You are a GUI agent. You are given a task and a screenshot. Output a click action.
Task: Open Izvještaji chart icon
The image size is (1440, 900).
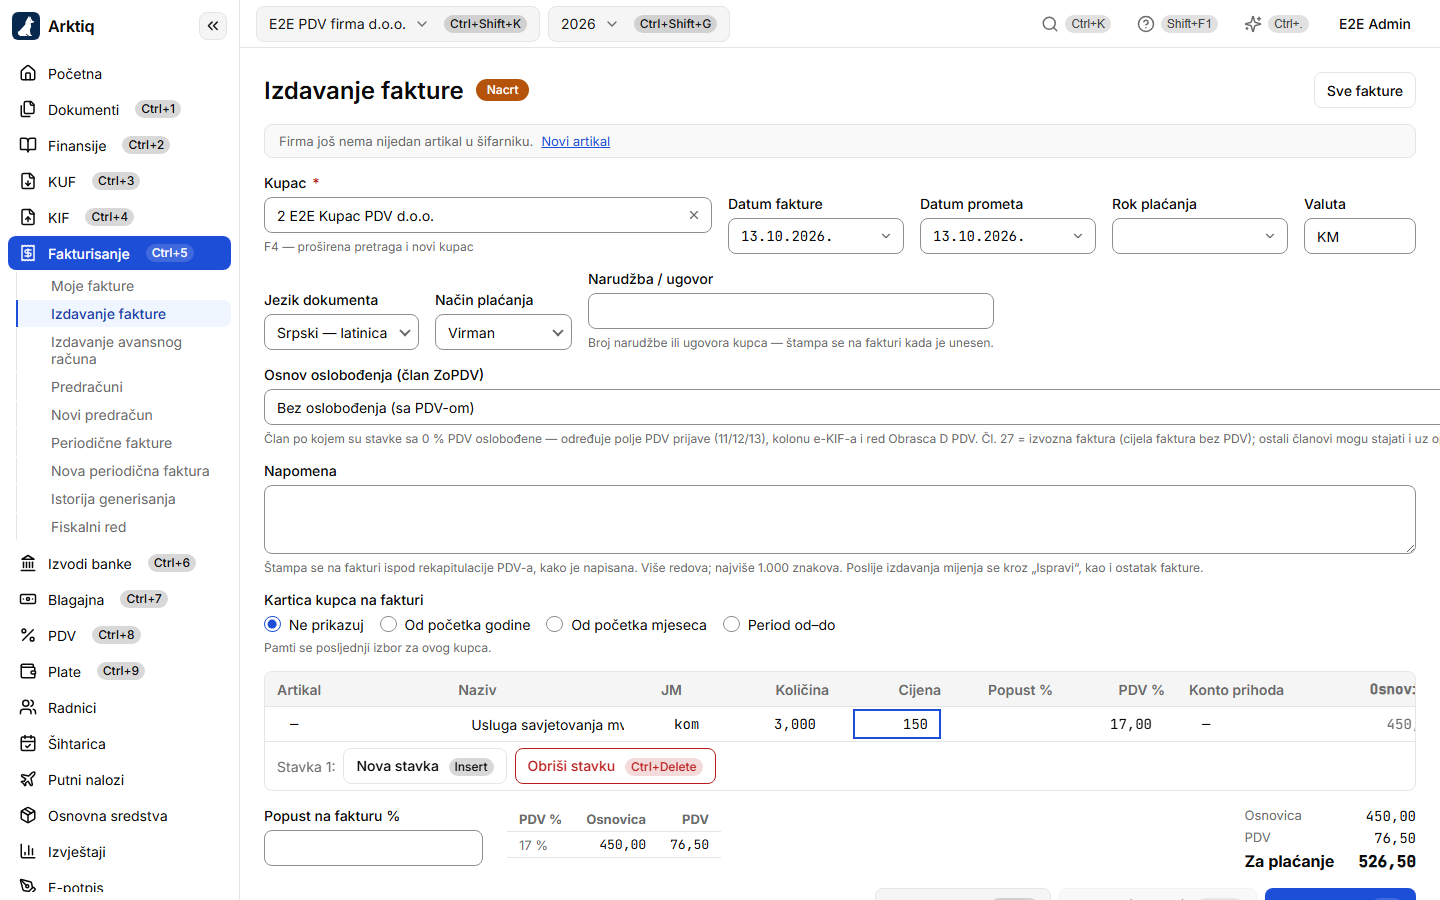[x=28, y=851]
